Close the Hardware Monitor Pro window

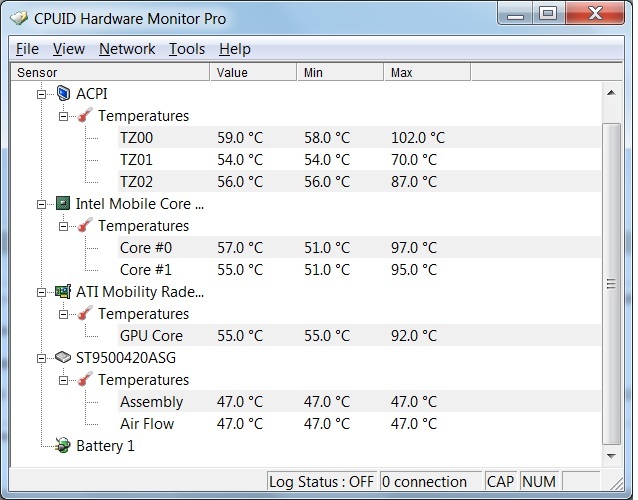(594, 13)
